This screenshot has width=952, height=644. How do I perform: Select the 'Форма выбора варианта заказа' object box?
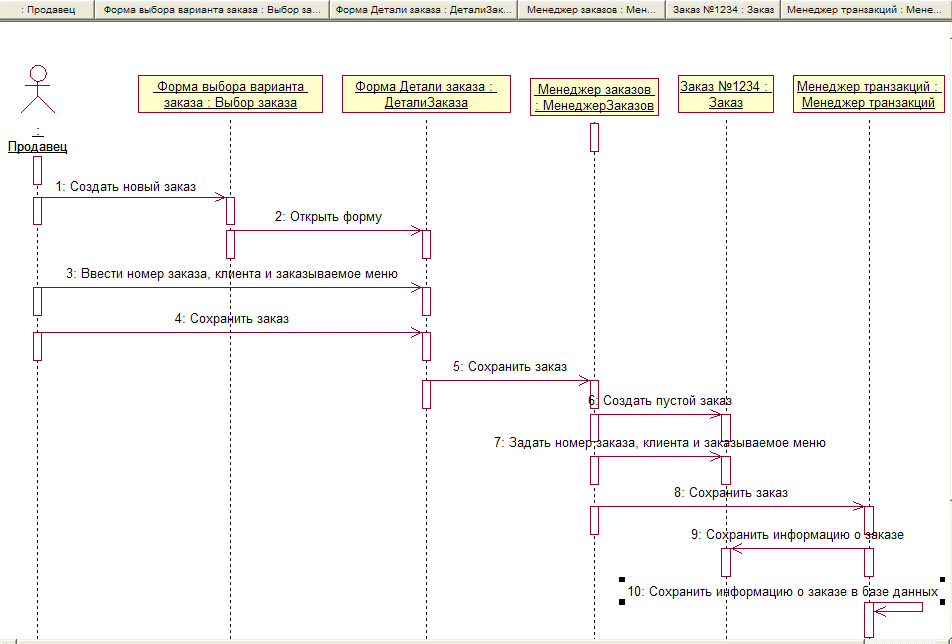click(230, 94)
